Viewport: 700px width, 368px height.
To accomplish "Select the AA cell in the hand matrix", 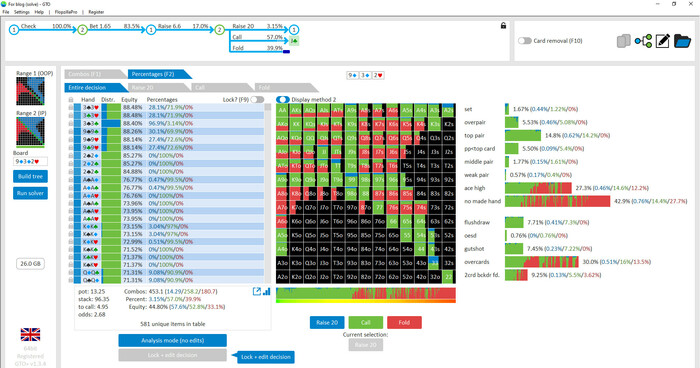I will coord(283,111).
